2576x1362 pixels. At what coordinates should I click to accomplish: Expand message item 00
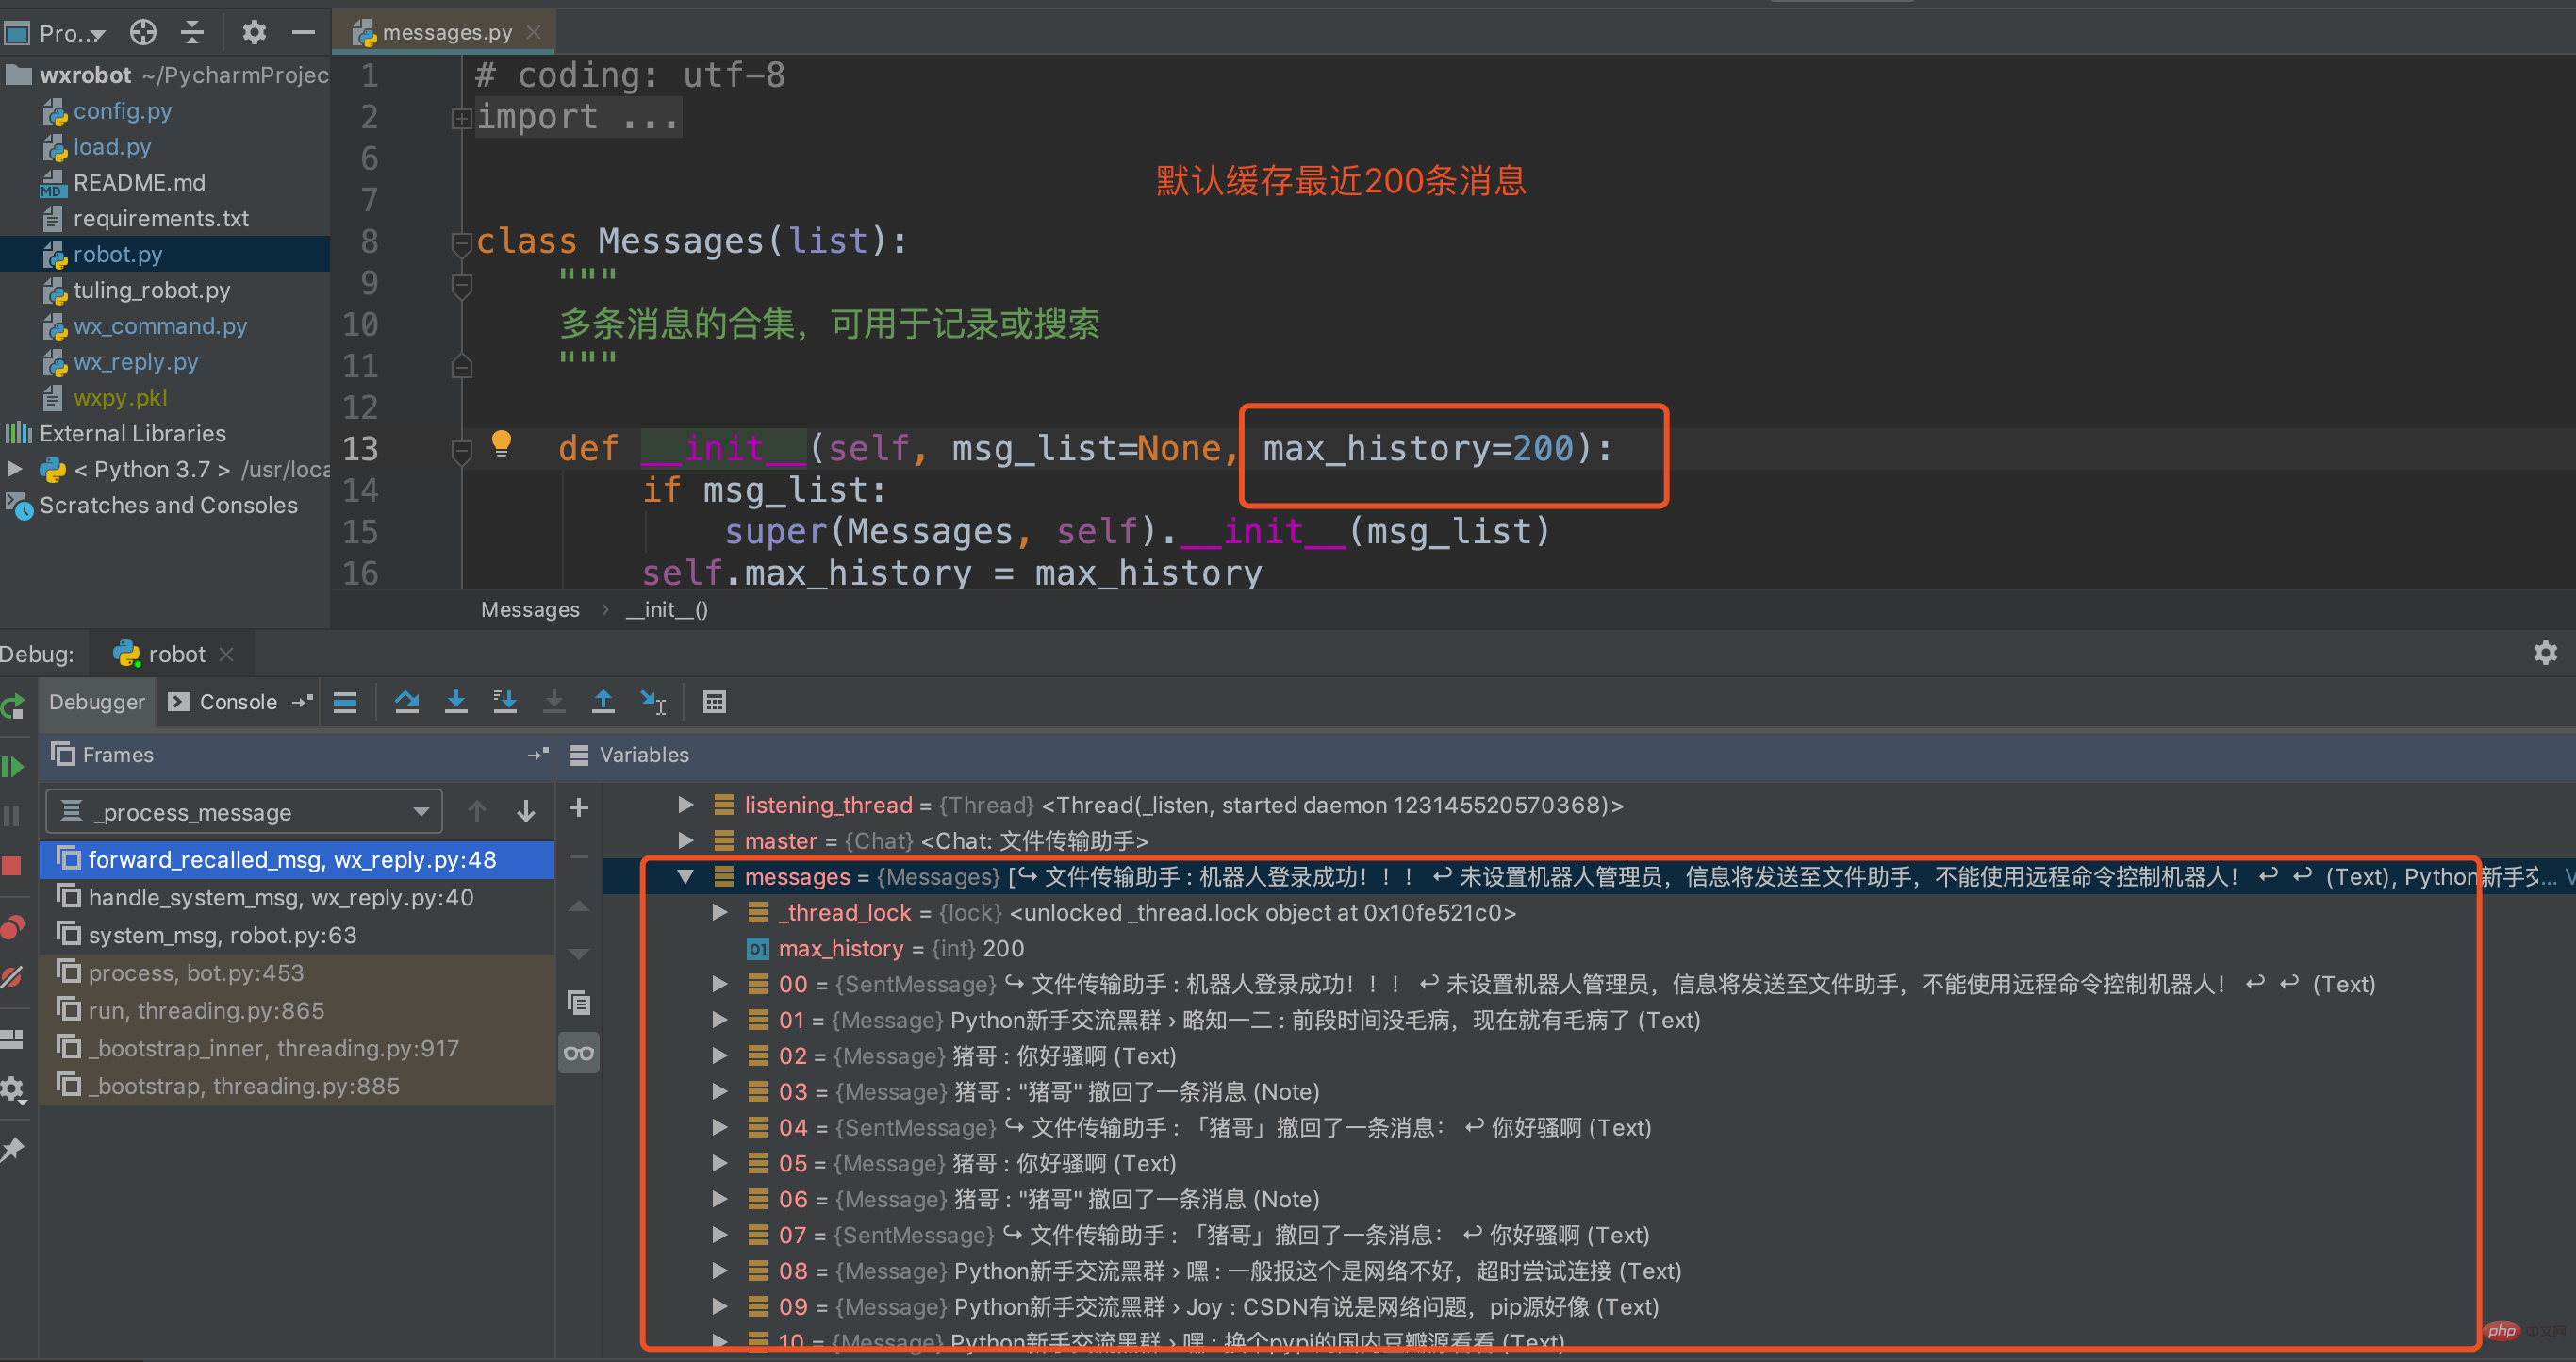(720, 984)
